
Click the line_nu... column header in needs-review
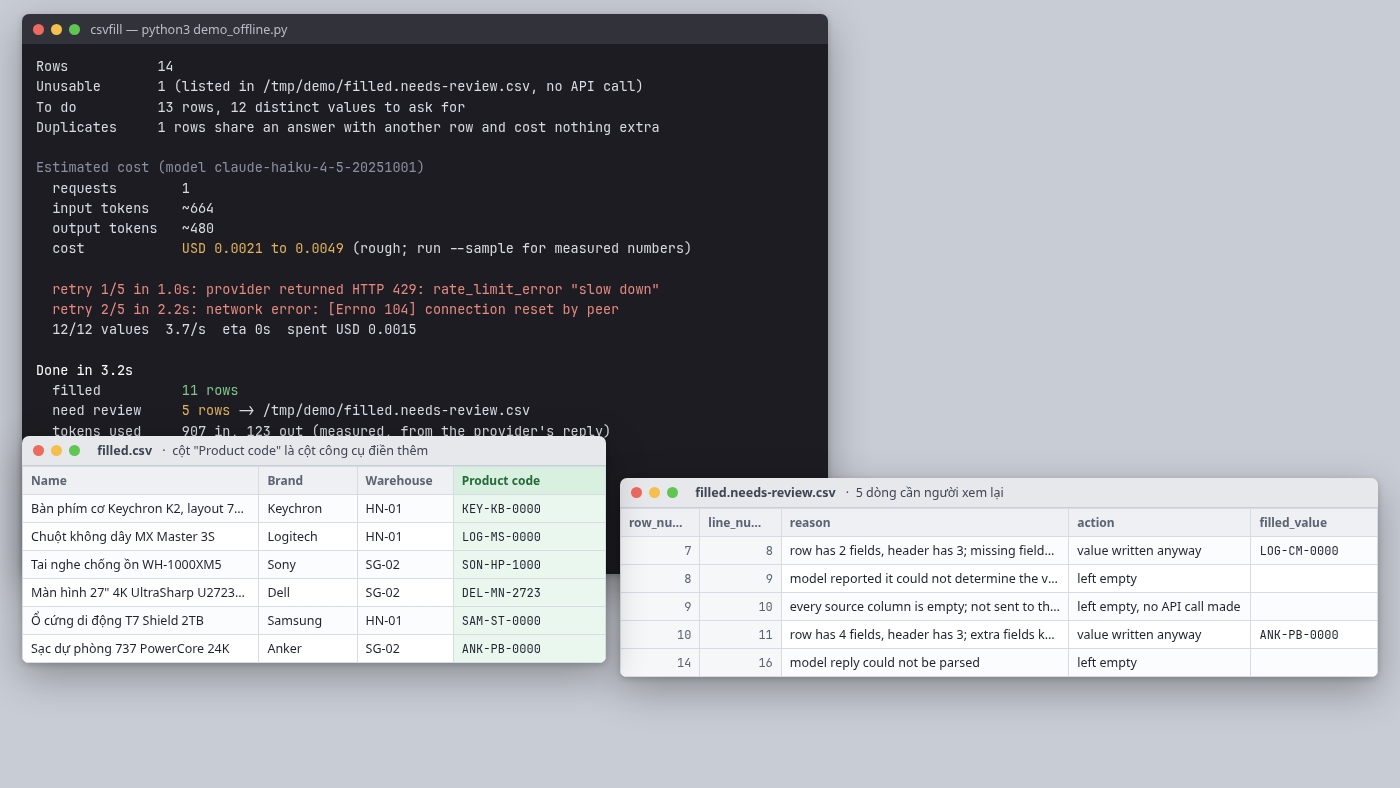[740, 523]
